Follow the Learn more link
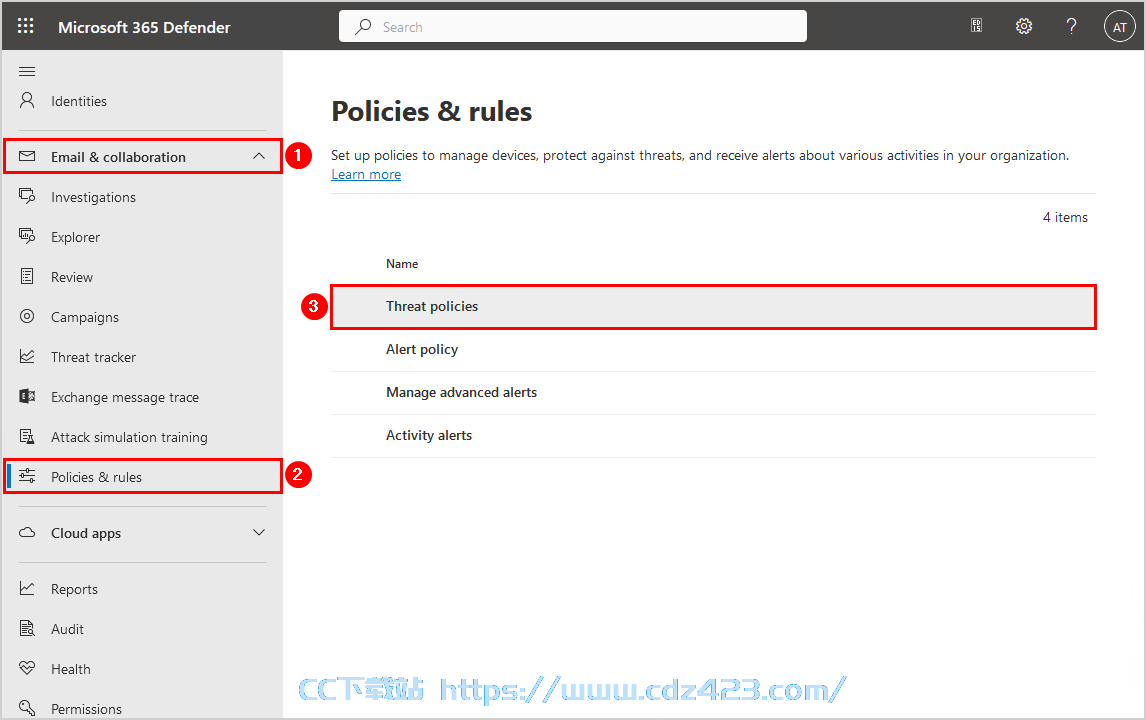The image size is (1146, 720). click(366, 174)
